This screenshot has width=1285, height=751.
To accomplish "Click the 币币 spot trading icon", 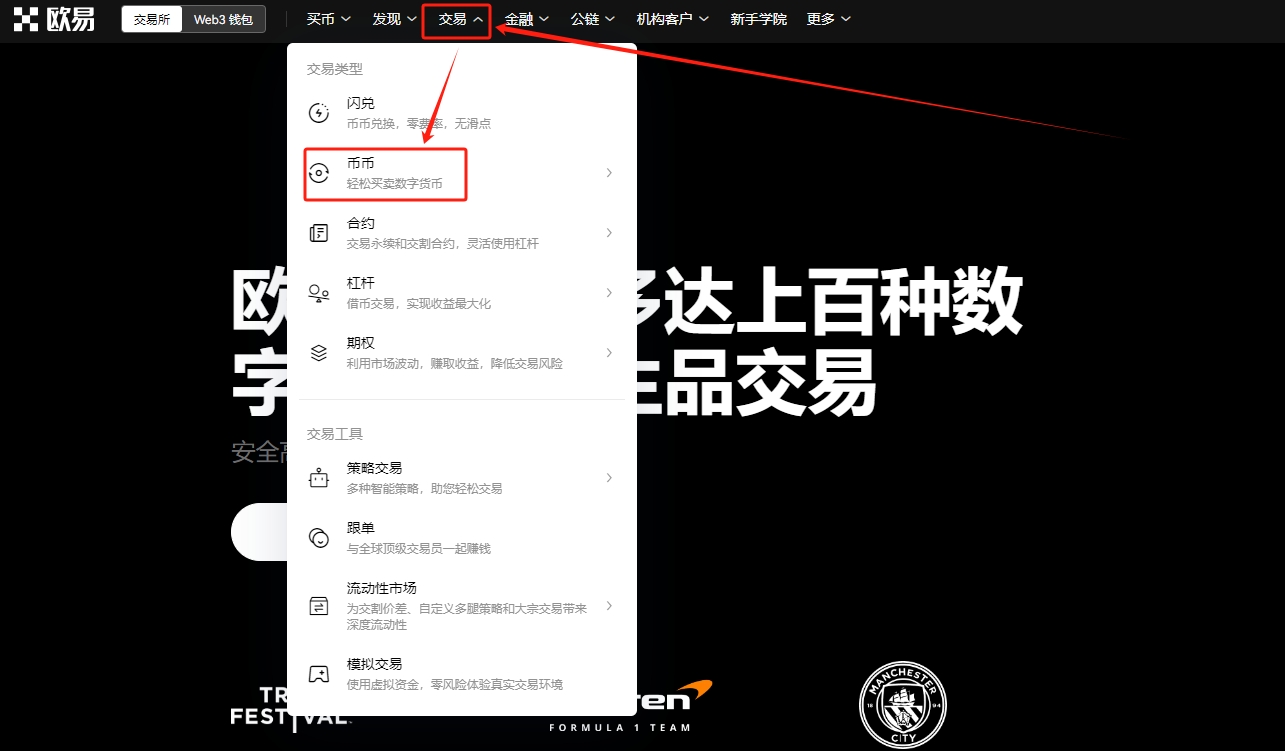I will point(319,173).
